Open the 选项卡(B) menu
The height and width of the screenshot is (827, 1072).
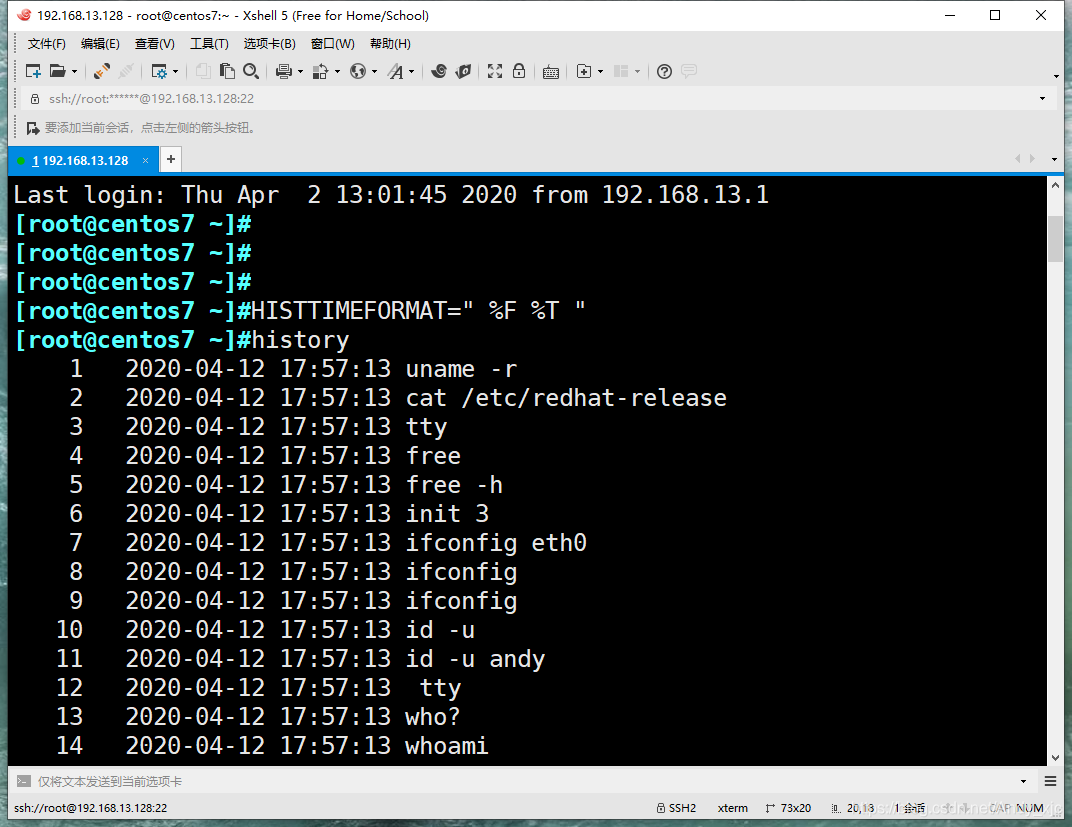[x=269, y=44]
